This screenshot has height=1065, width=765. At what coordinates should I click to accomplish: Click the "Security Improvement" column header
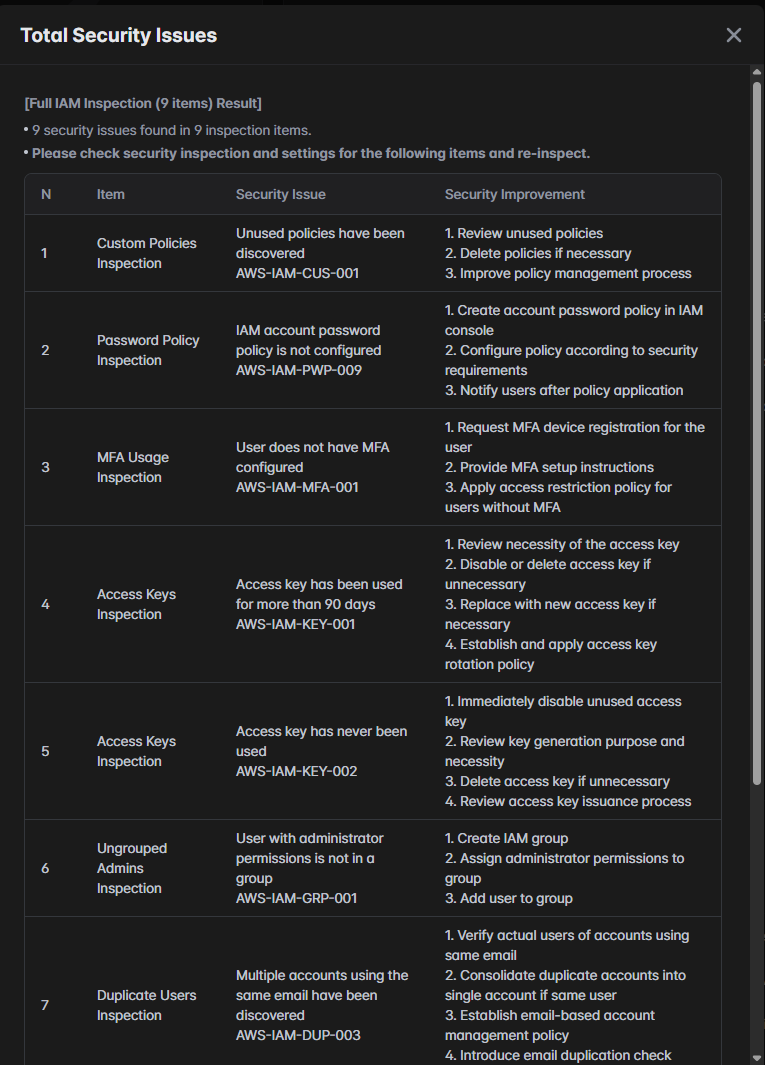point(515,194)
